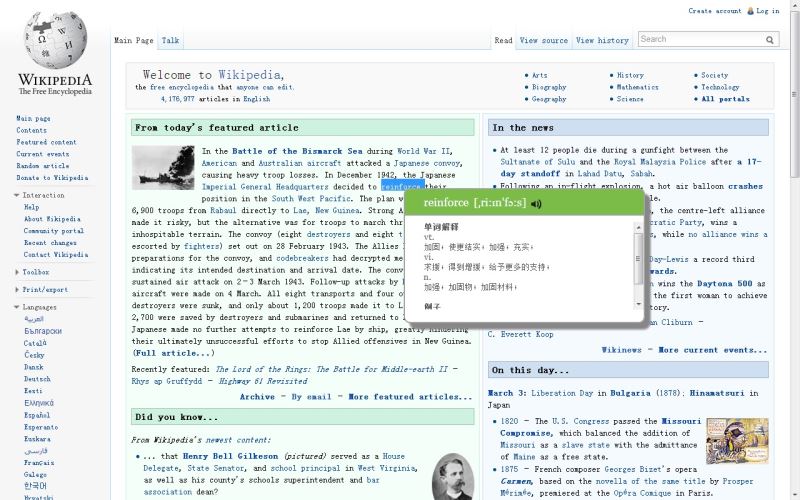
Task: Open the View history tab
Action: point(602,40)
